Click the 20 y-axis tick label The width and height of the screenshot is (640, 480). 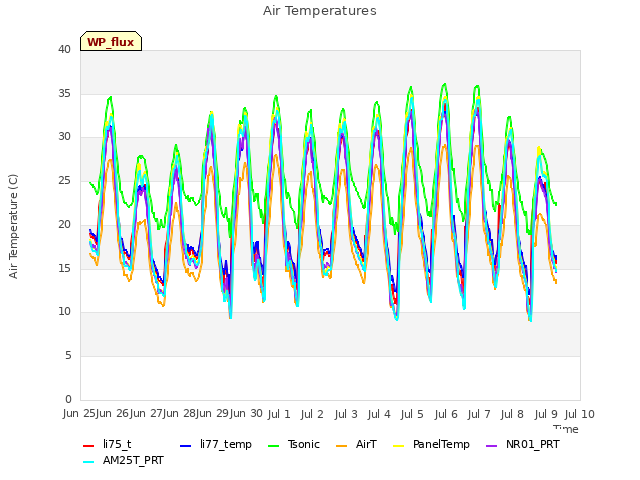tap(64, 224)
